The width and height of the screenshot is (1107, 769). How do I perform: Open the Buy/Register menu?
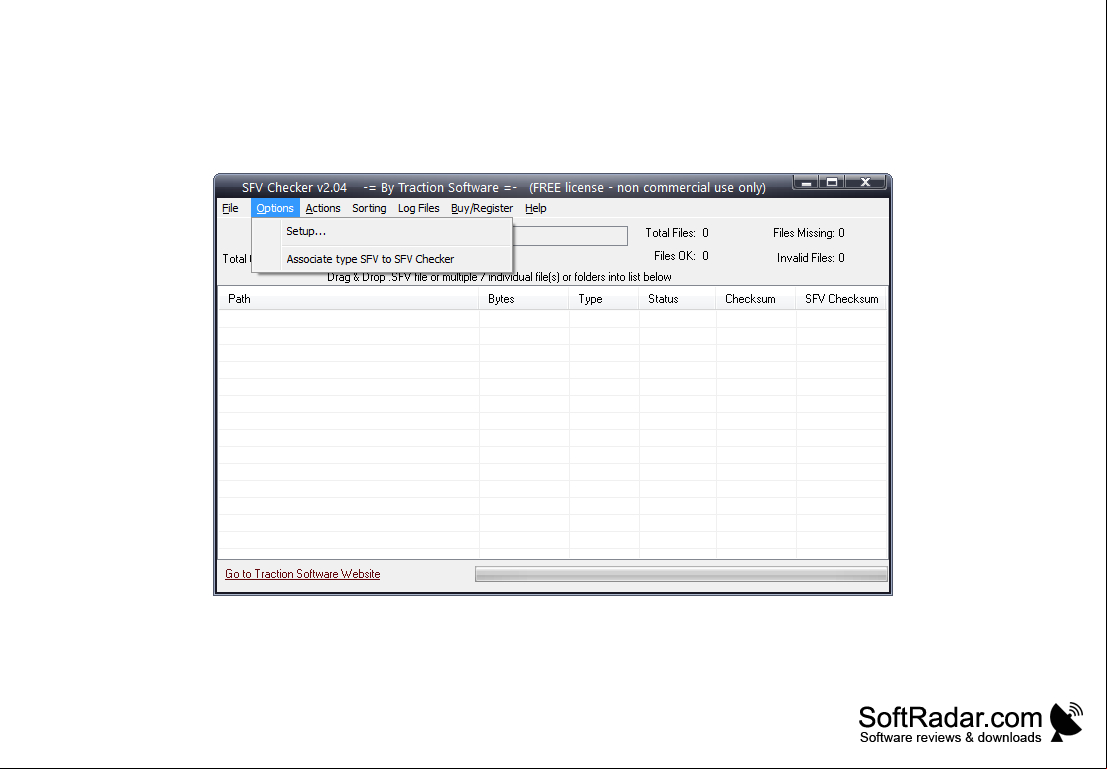coord(482,208)
